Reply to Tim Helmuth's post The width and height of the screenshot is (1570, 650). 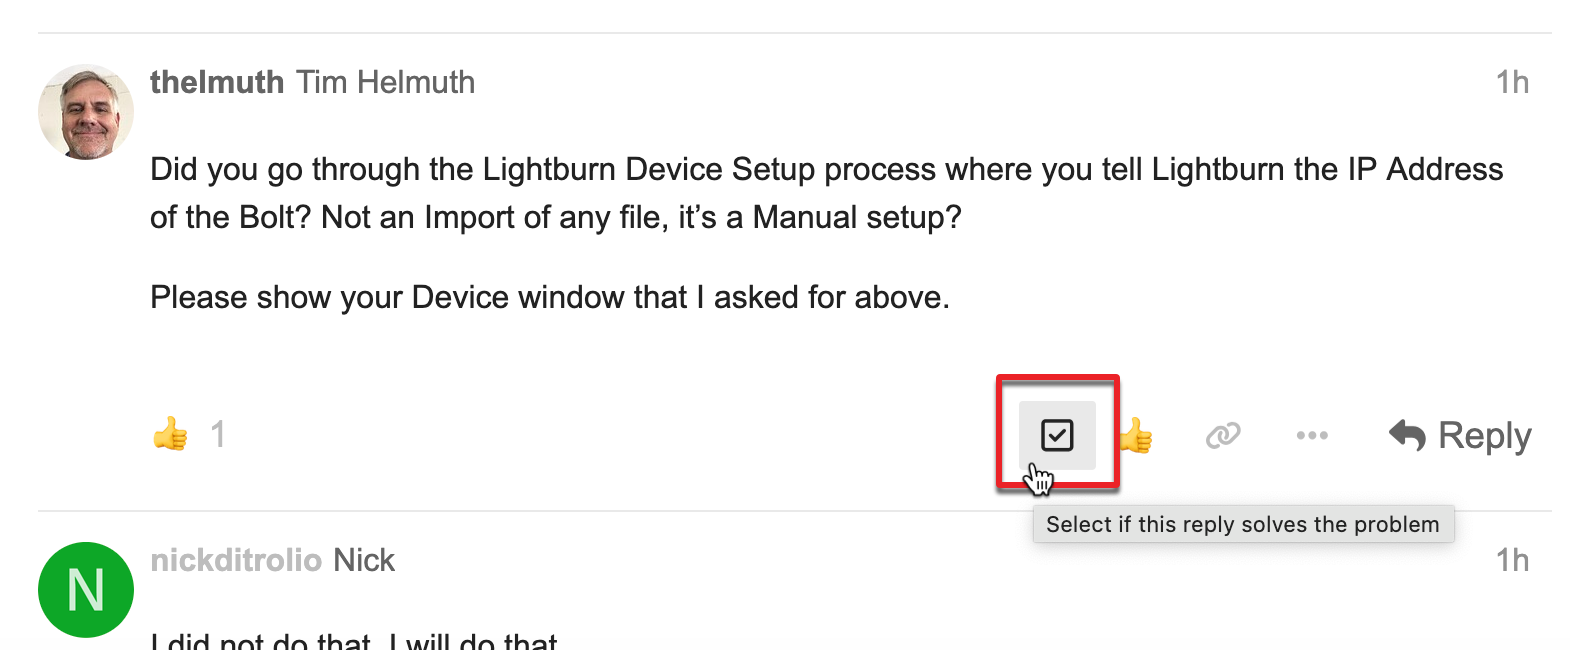[1460, 435]
